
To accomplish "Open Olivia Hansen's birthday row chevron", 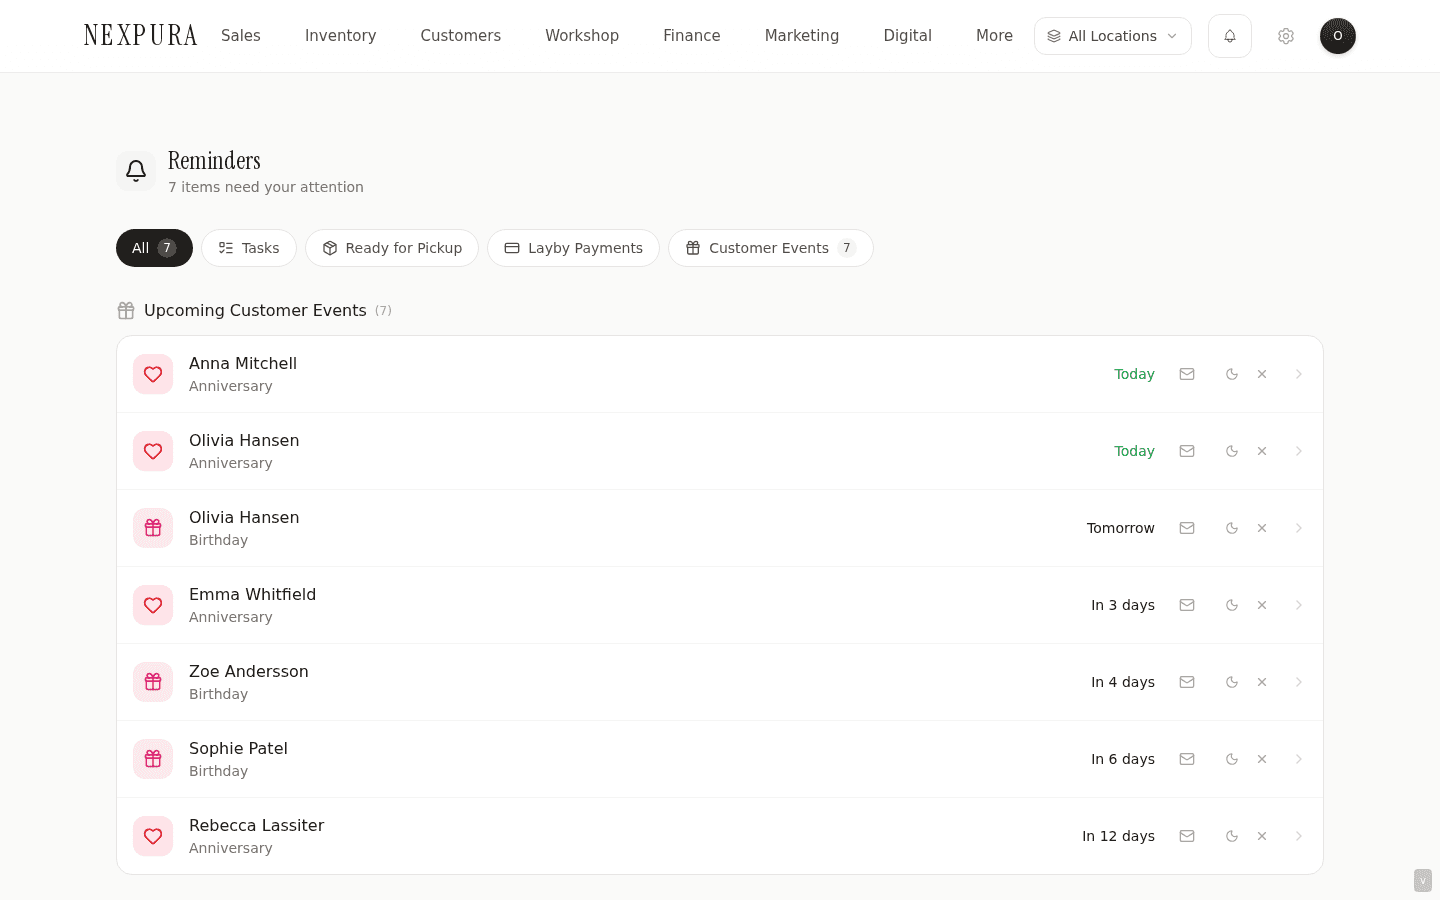I will (x=1299, y=528).
